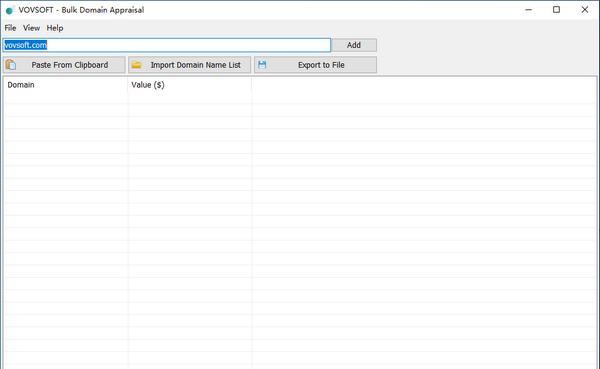Click the Add button
600x369 pixels.
tap(354, 45)
